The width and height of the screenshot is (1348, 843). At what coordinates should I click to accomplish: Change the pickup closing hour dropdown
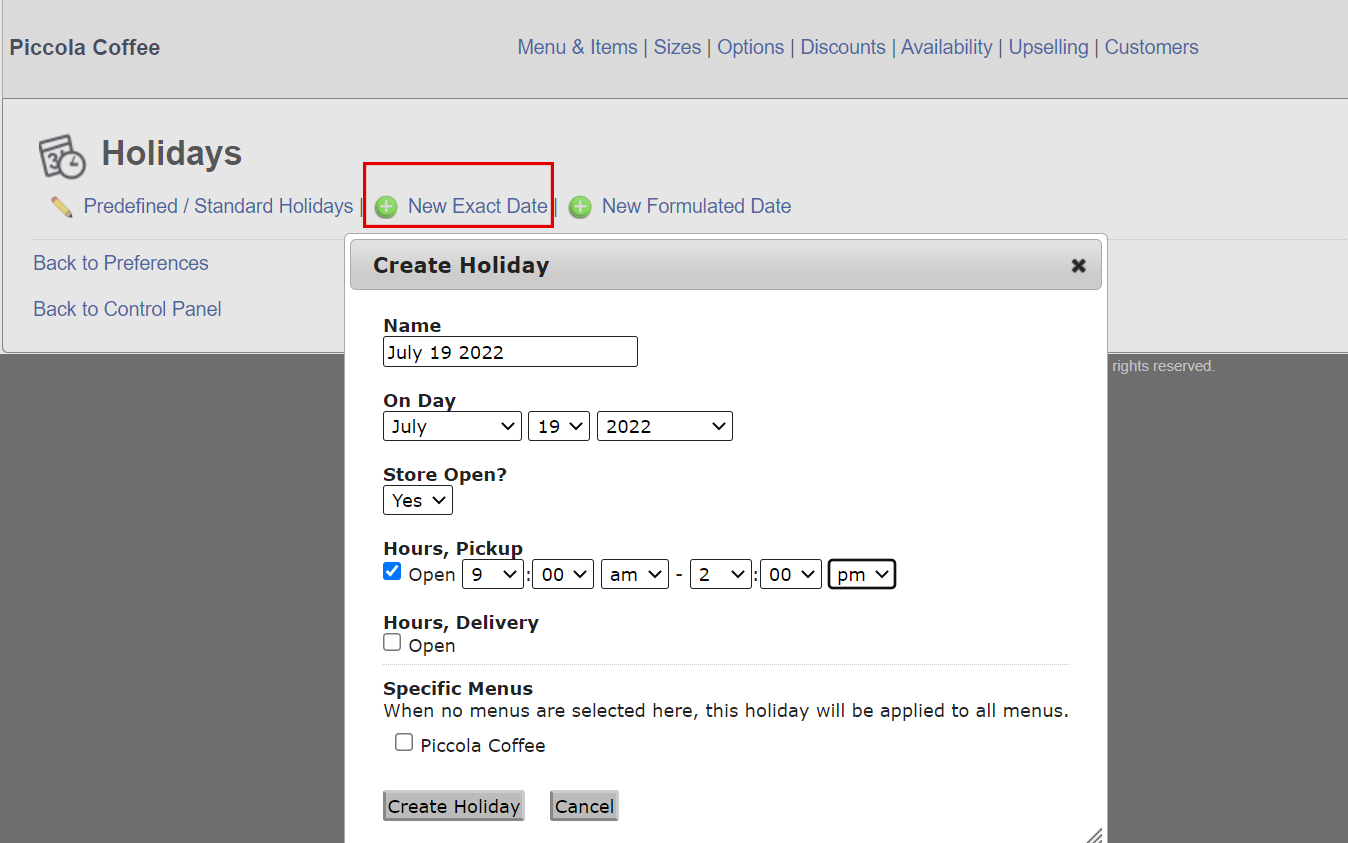click(721, 574)
